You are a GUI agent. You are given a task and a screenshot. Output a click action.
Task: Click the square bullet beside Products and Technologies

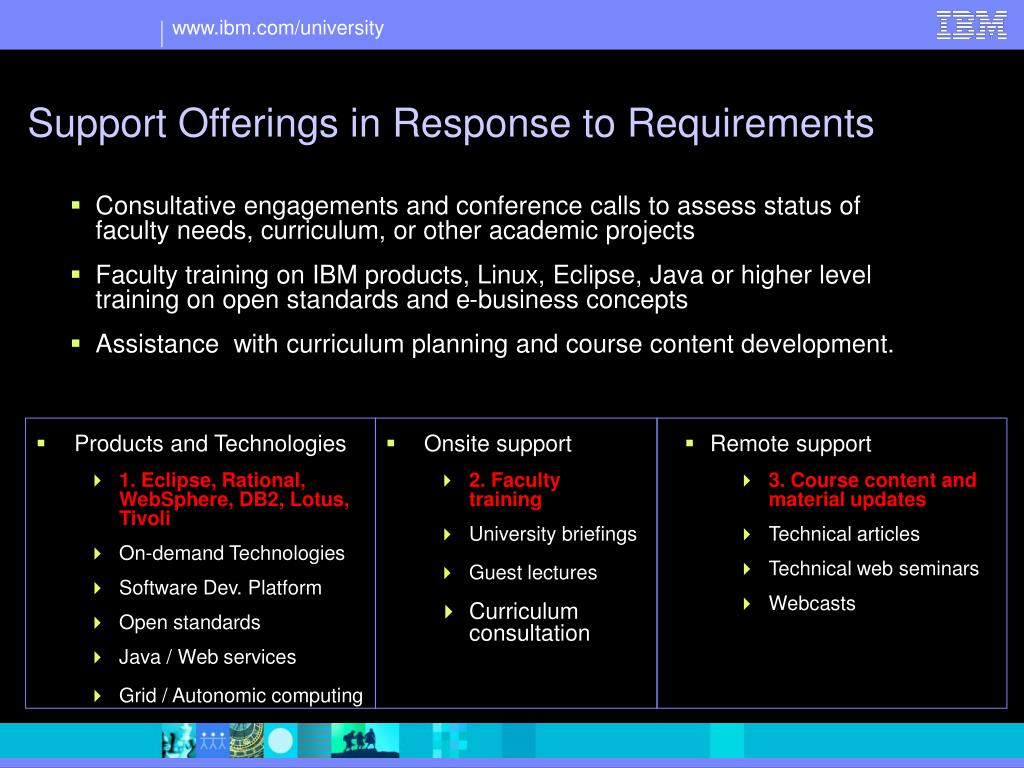tap(41, 443)
